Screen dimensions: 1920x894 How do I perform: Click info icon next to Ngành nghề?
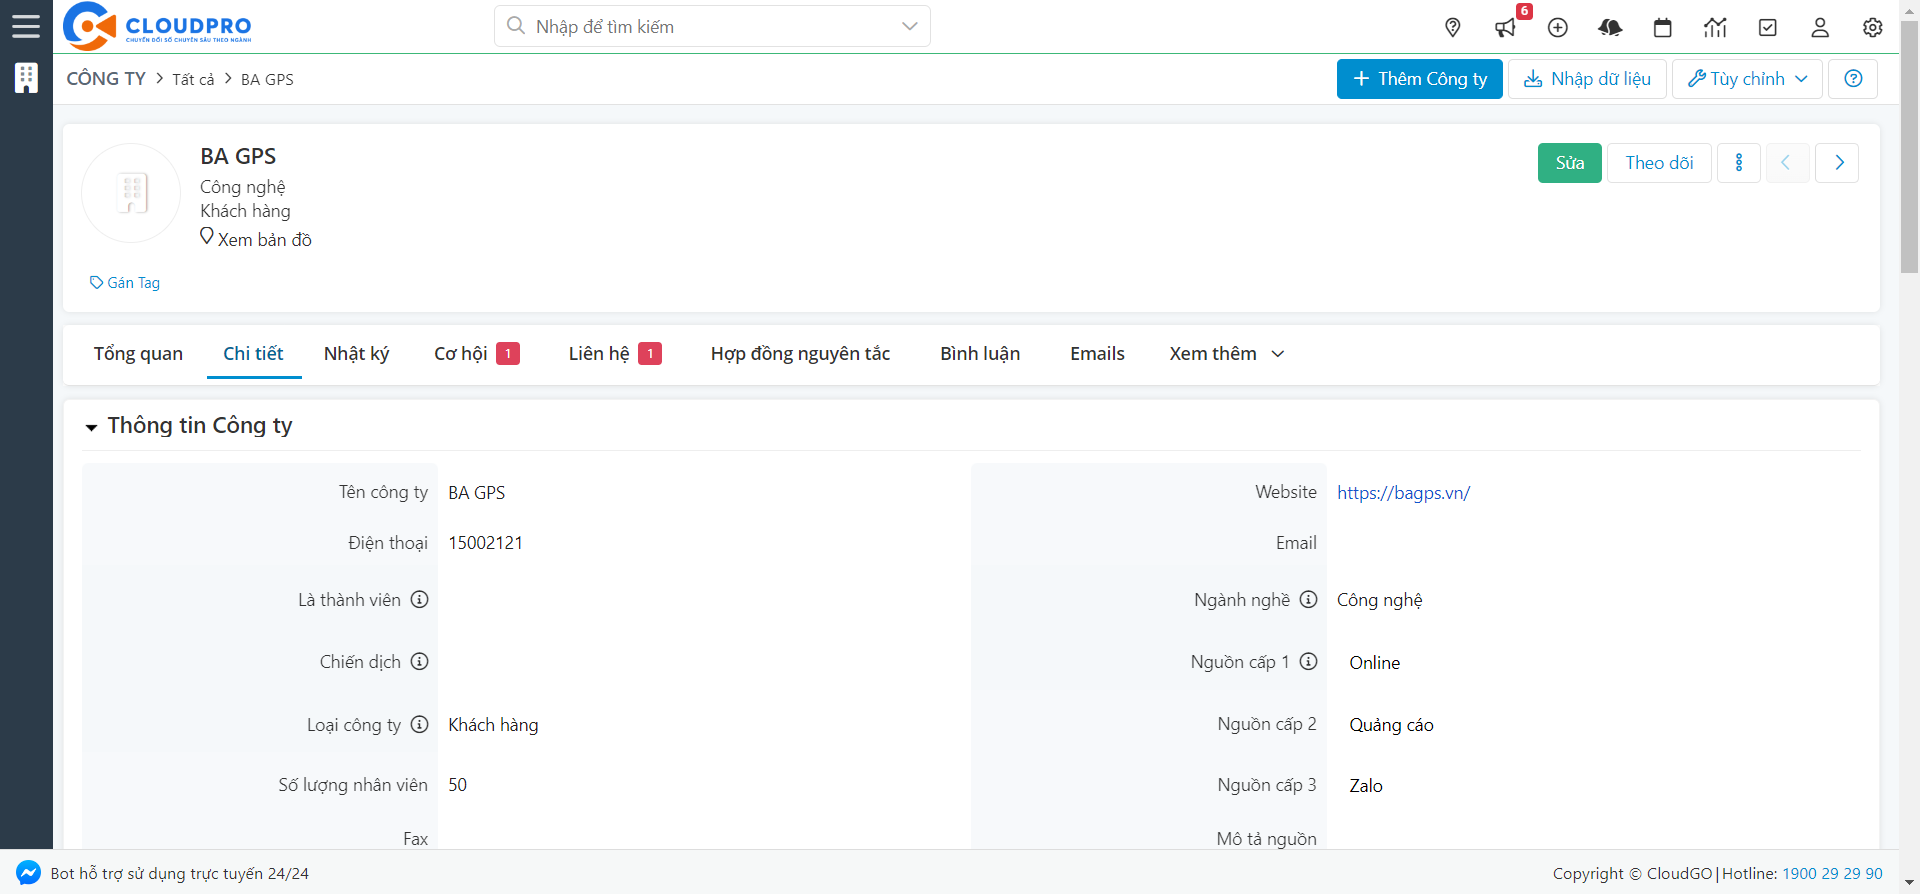pos(1308,599)
